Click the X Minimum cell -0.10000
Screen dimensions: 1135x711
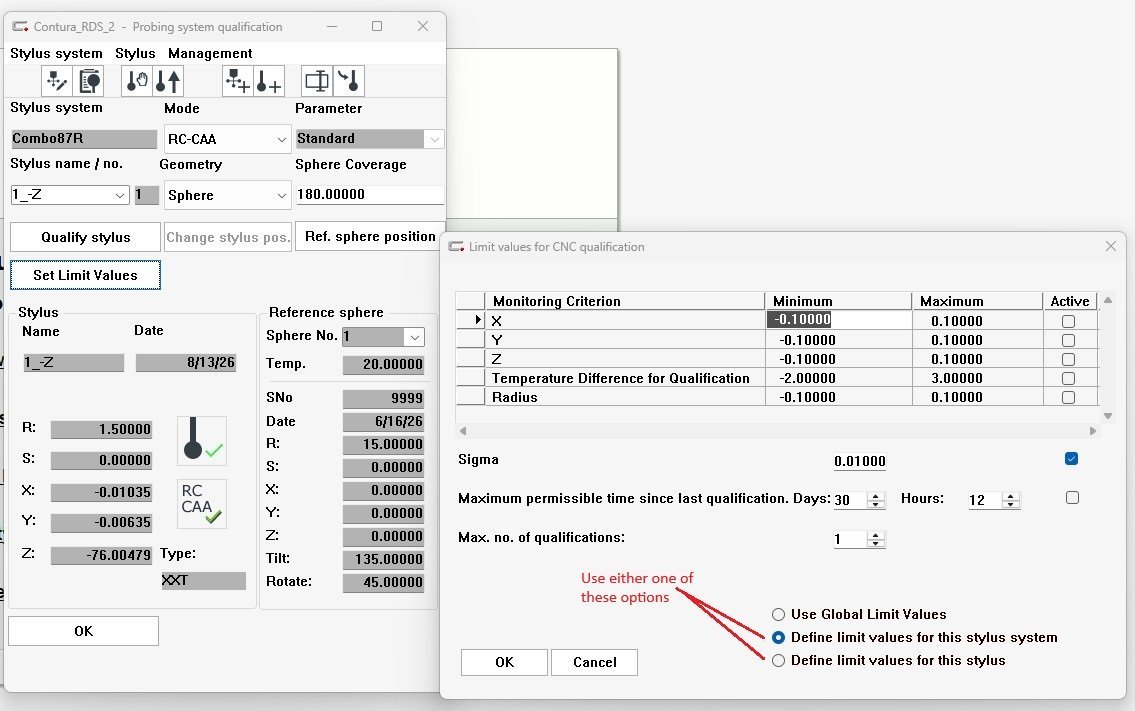[x=838, y=319]
